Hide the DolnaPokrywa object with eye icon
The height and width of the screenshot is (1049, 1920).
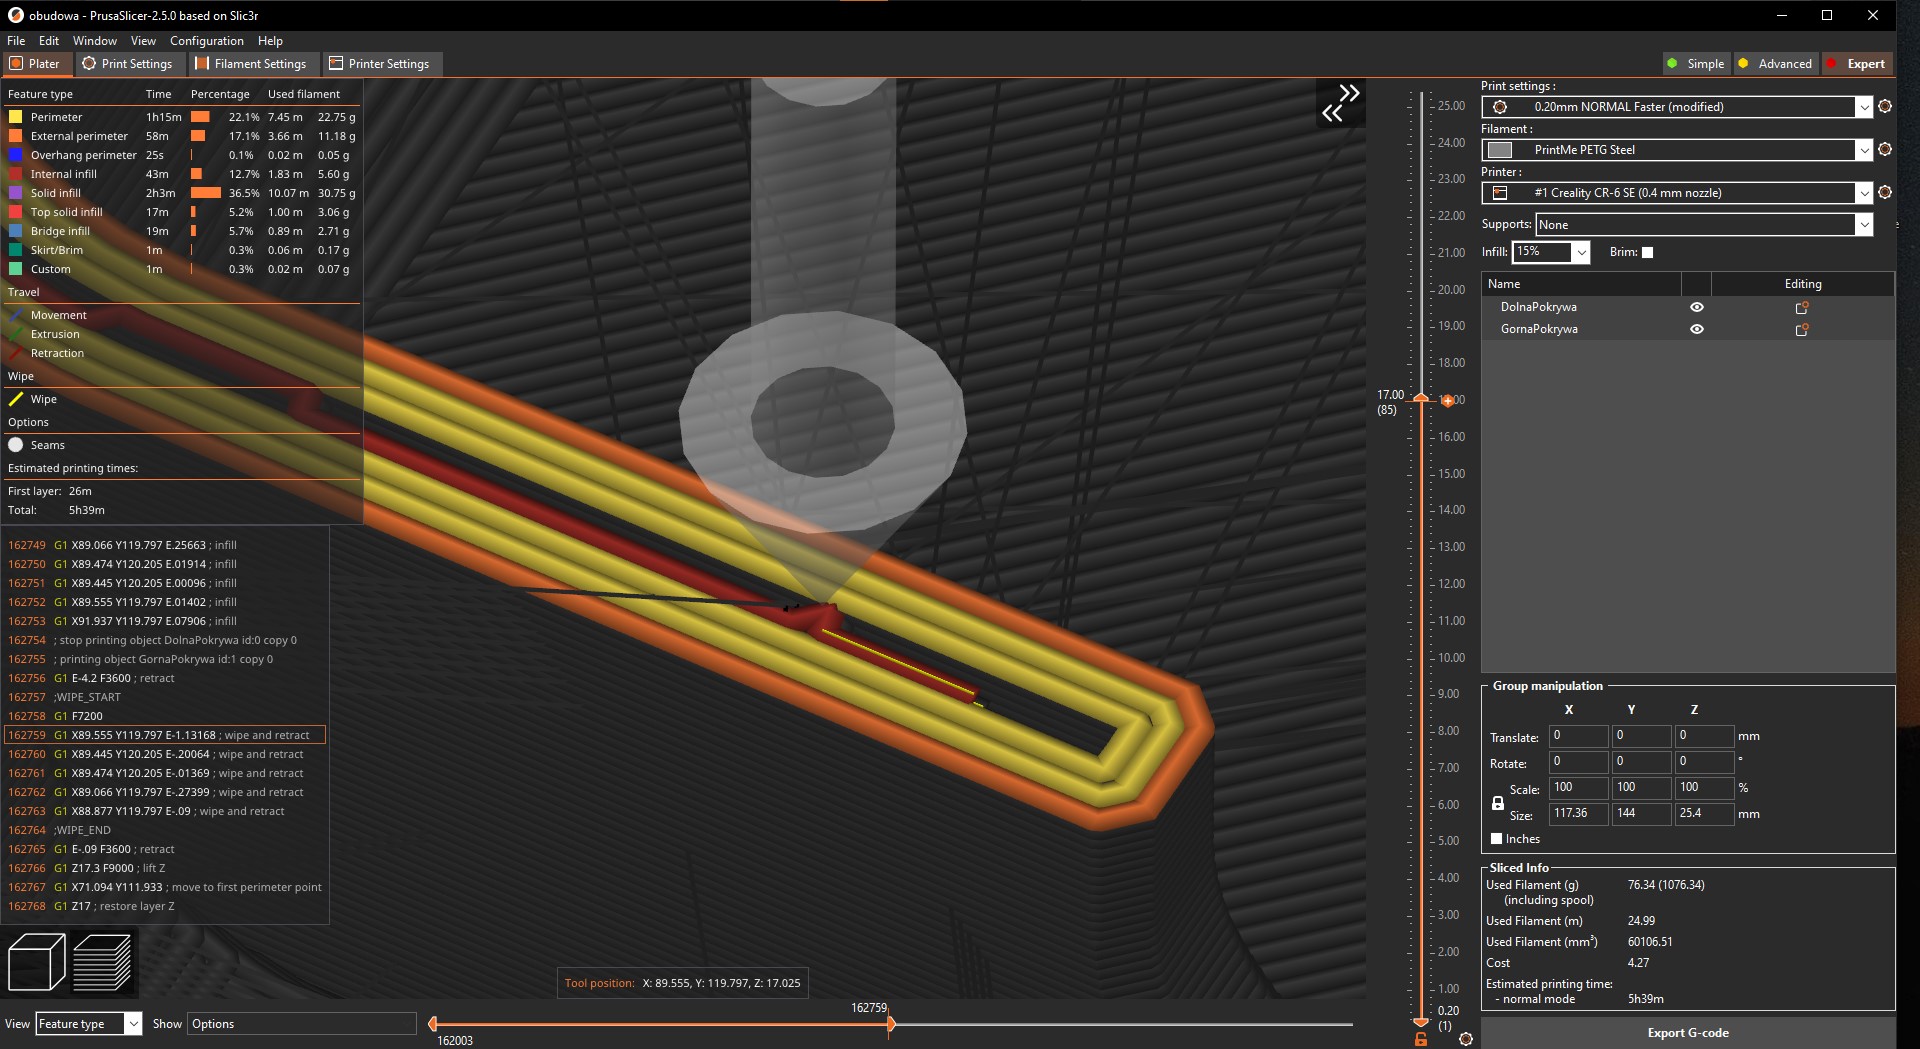tap(1697, 307)
